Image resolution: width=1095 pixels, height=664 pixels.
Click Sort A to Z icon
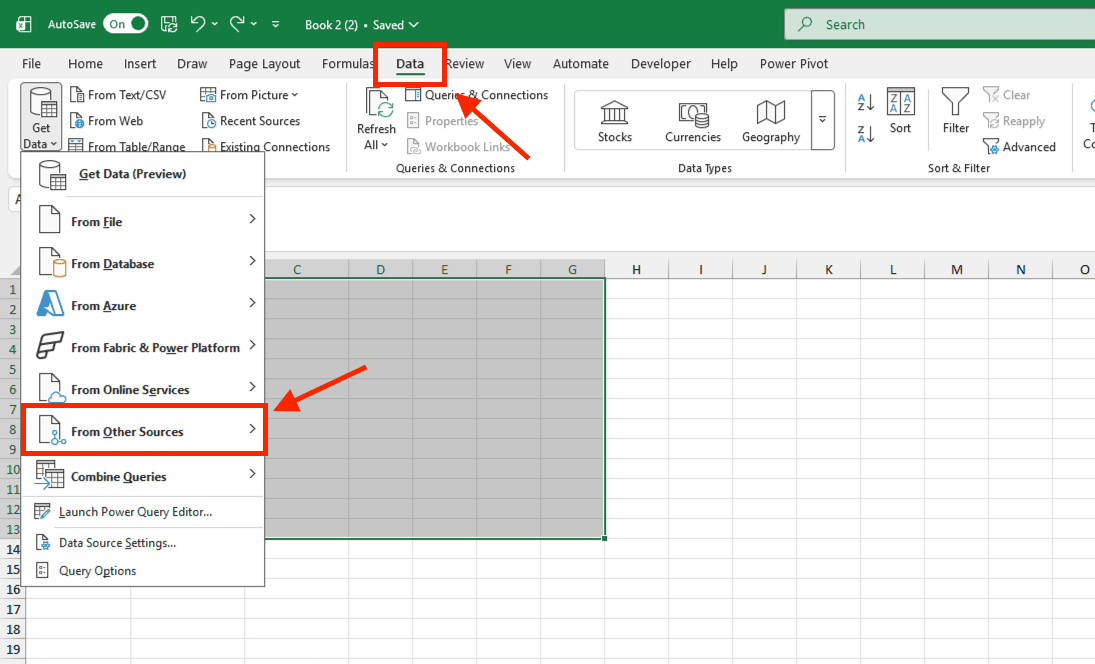pyautogui.click(x=865, y=103)
